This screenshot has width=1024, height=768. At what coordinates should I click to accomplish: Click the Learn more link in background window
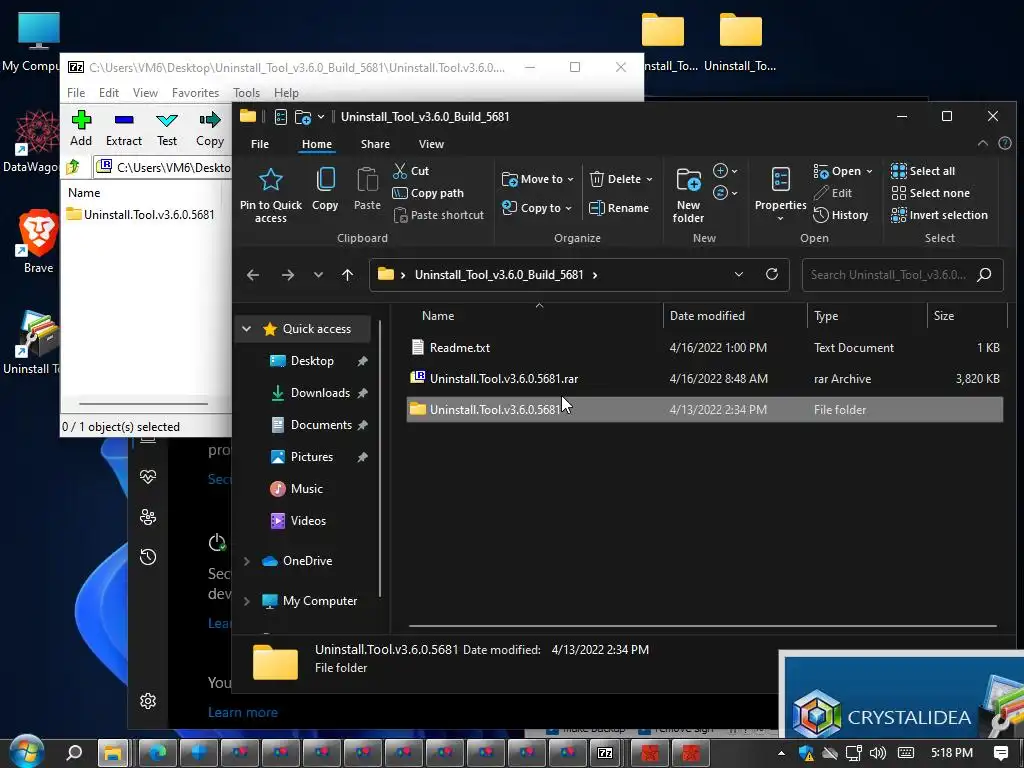point(243,712)
